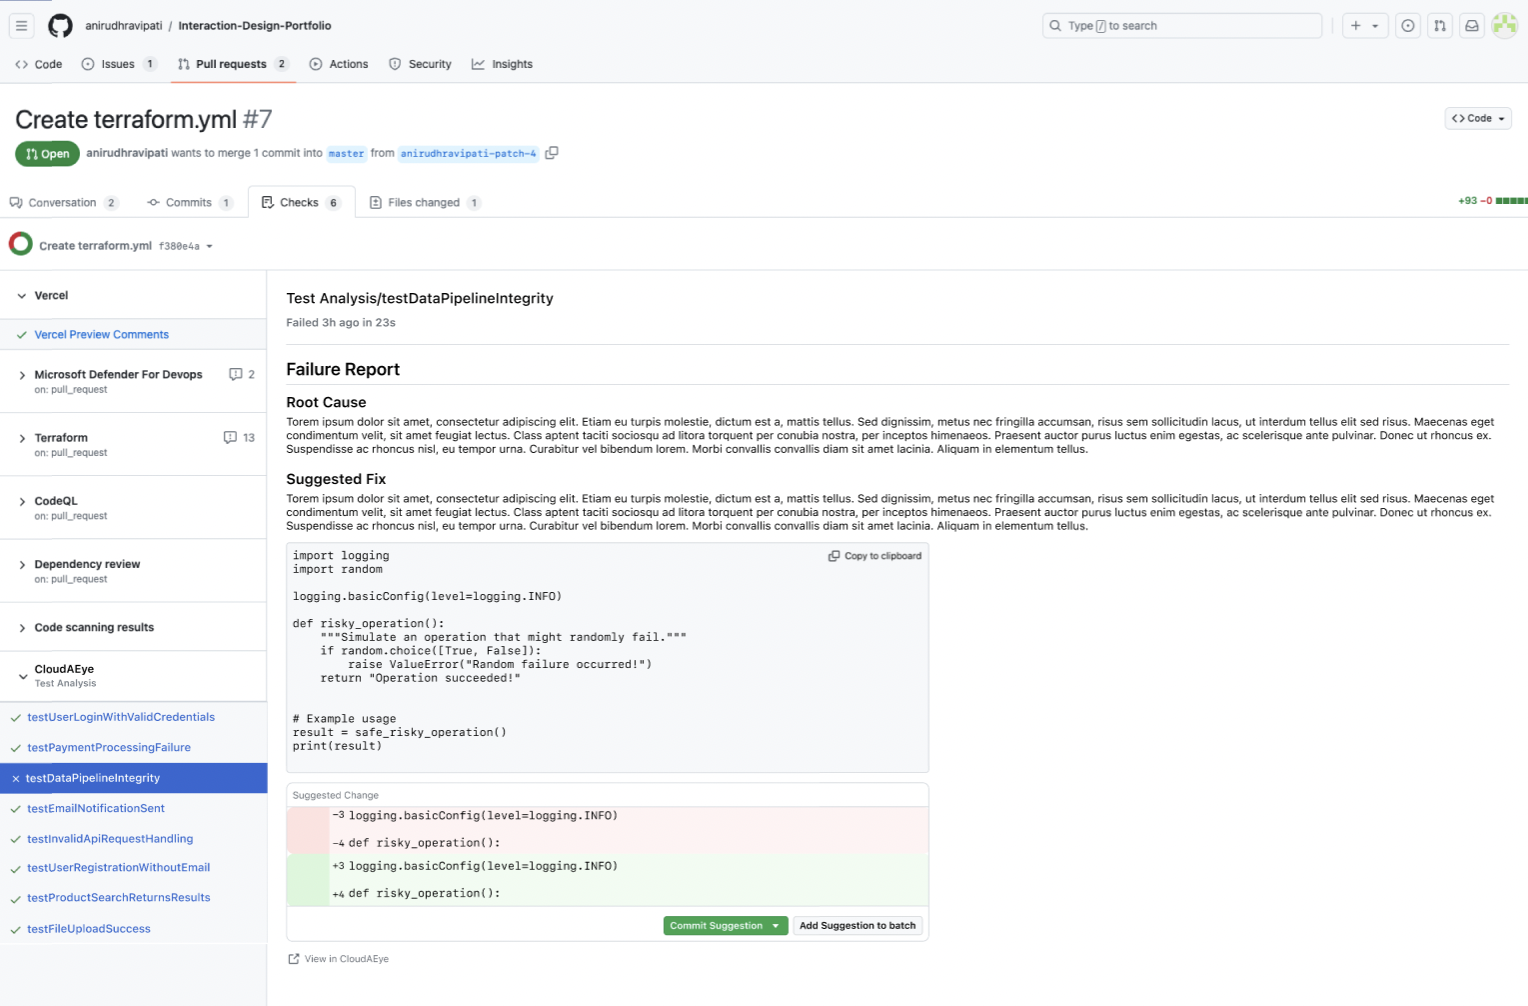
Task: Open the dropdown next to plus button
Action: click(1376, 26)
